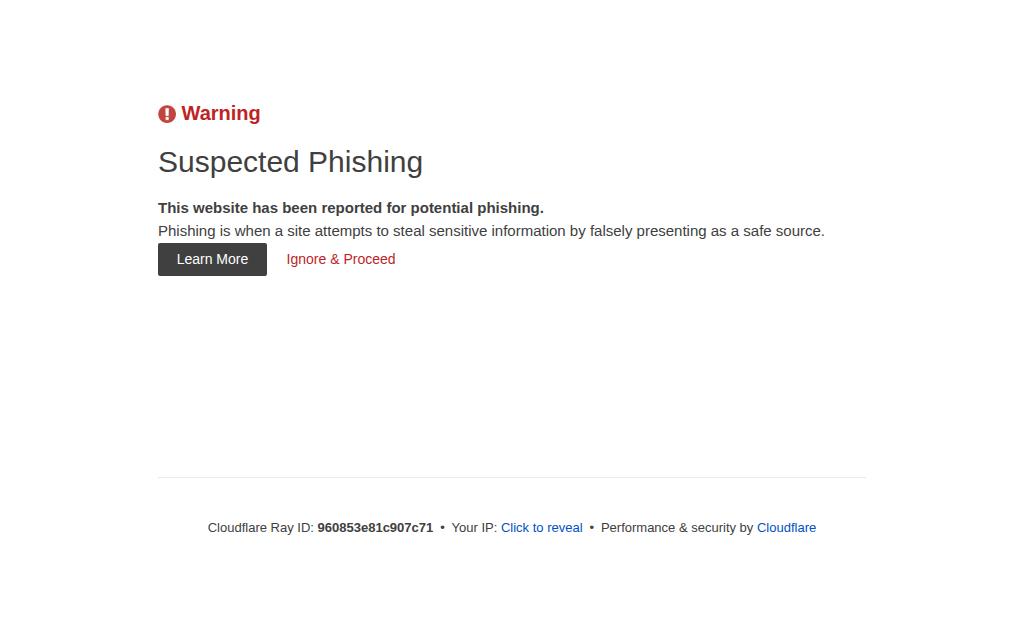Click the "Performance & security by" text

click(x=677, y=528)
